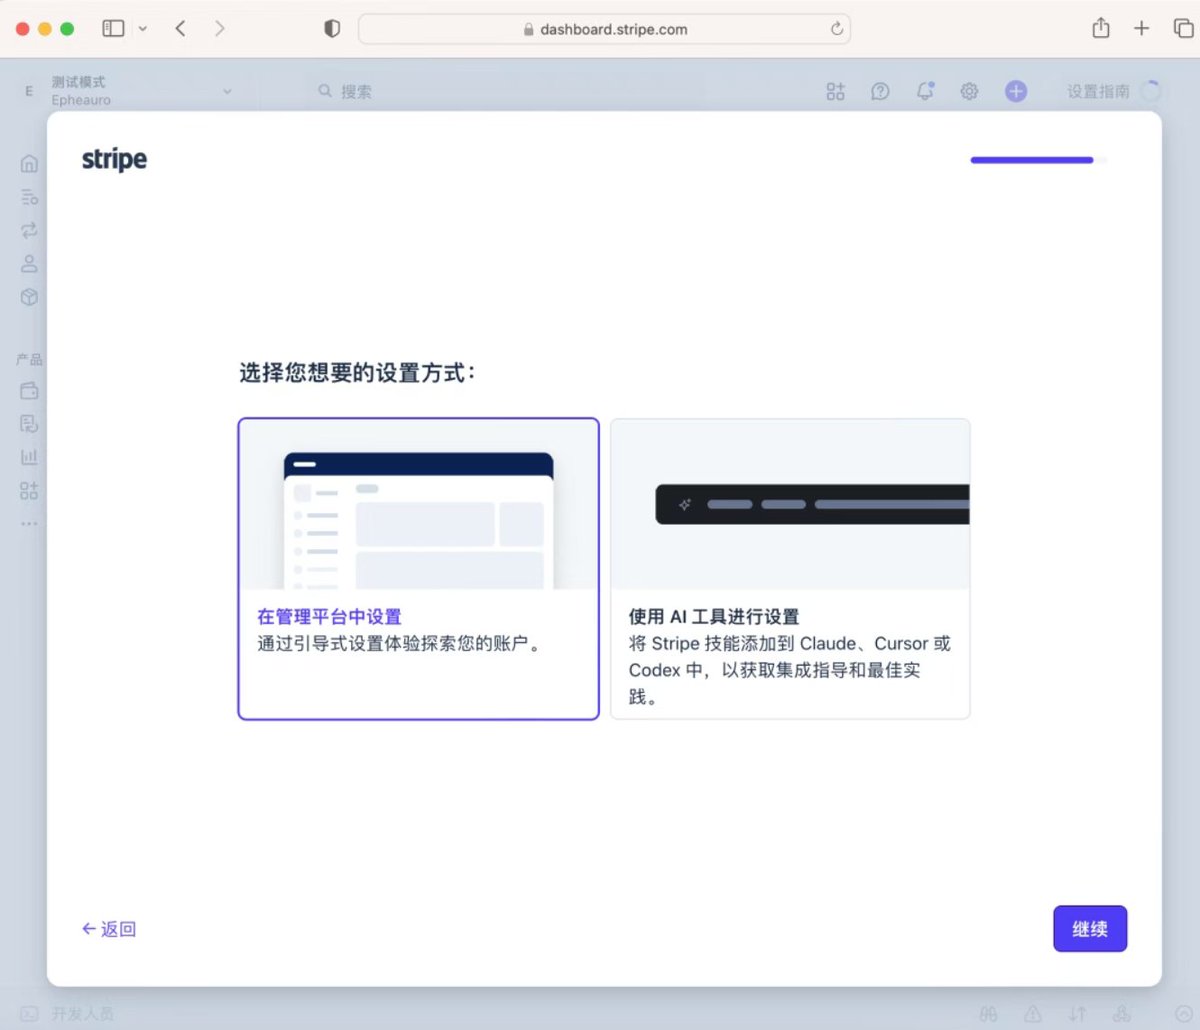The height and width of the screenshot is (1030, 1200).
Task: Go back with the browser back arrow
Action: [x=180, y=29]
